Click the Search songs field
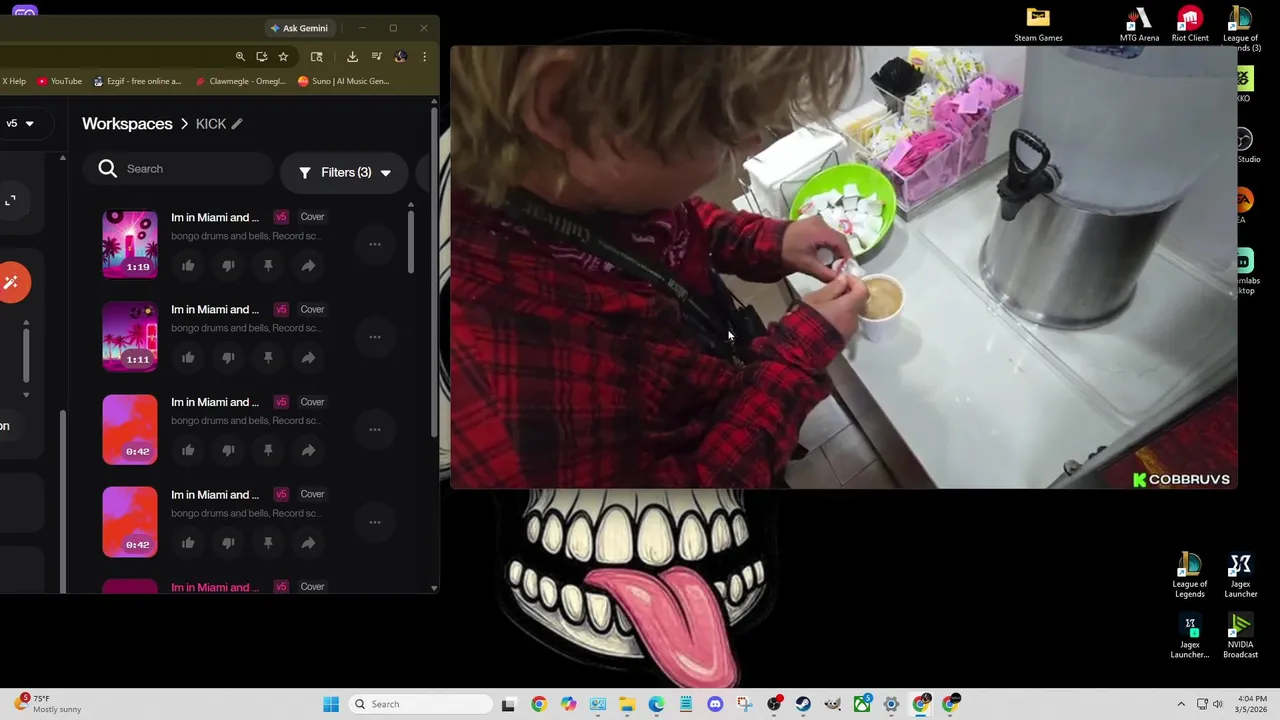This screenshot has height=720, width=1280. tap(178, 169)
